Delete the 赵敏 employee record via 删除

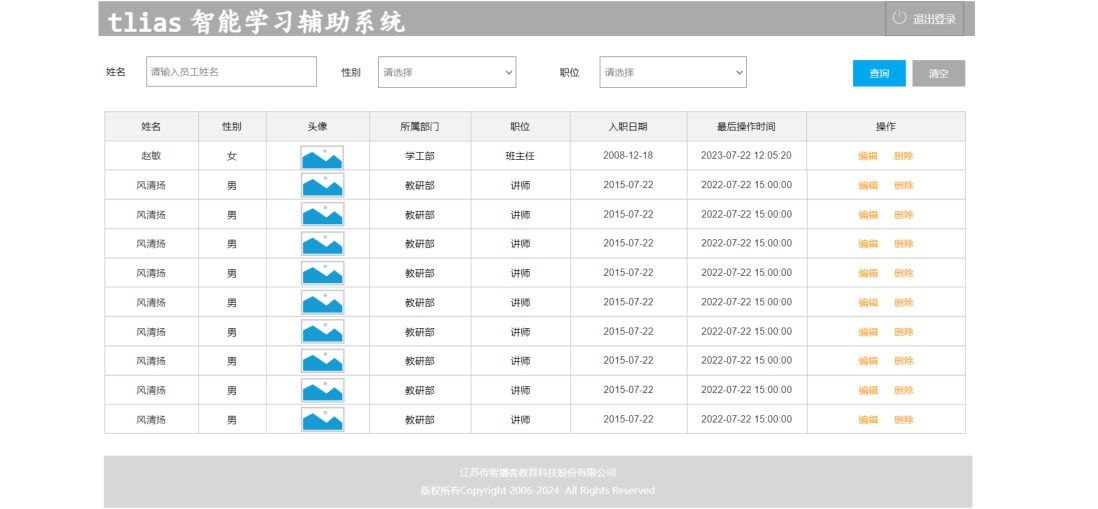pyautogui.click(x=903, y=156)
